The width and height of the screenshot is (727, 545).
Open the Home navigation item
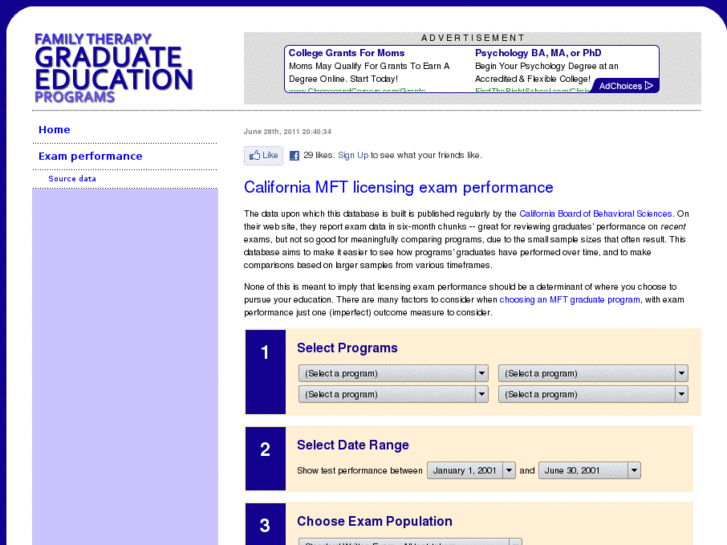(x=54, y=130)
